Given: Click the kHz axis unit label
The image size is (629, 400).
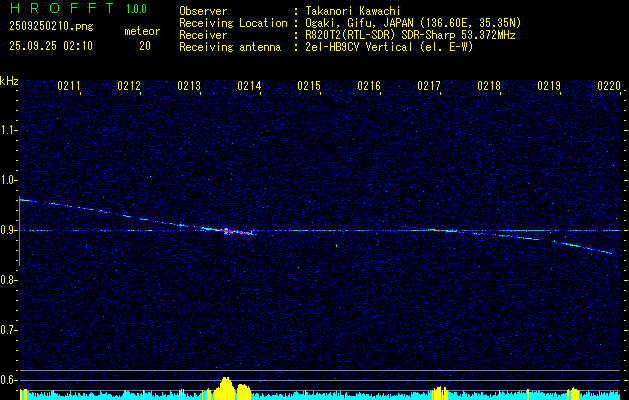Looking at the screenshot, I should tap(9, 81).
